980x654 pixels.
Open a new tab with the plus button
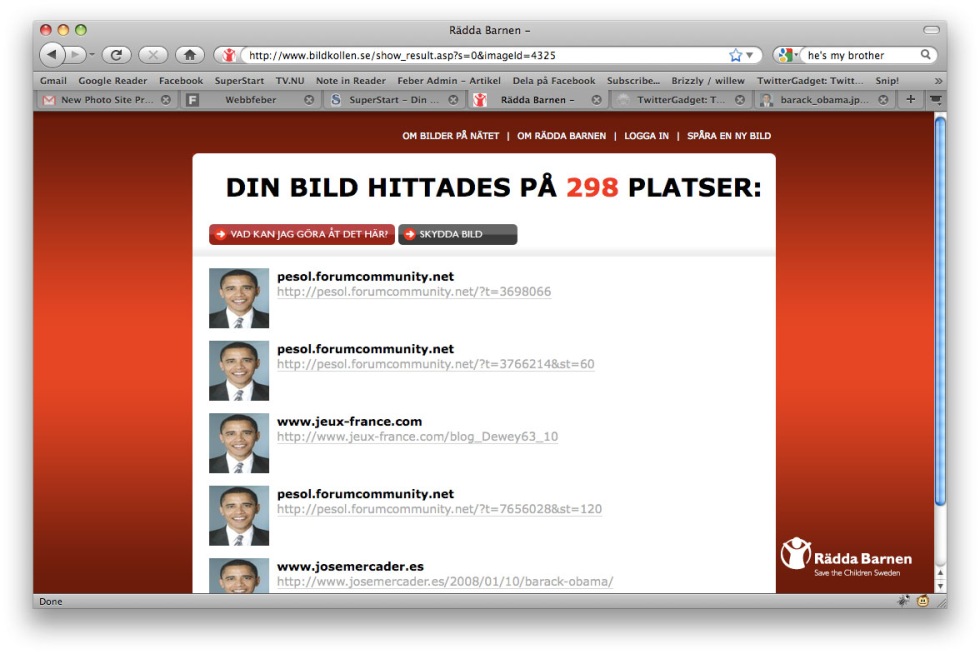911,100
